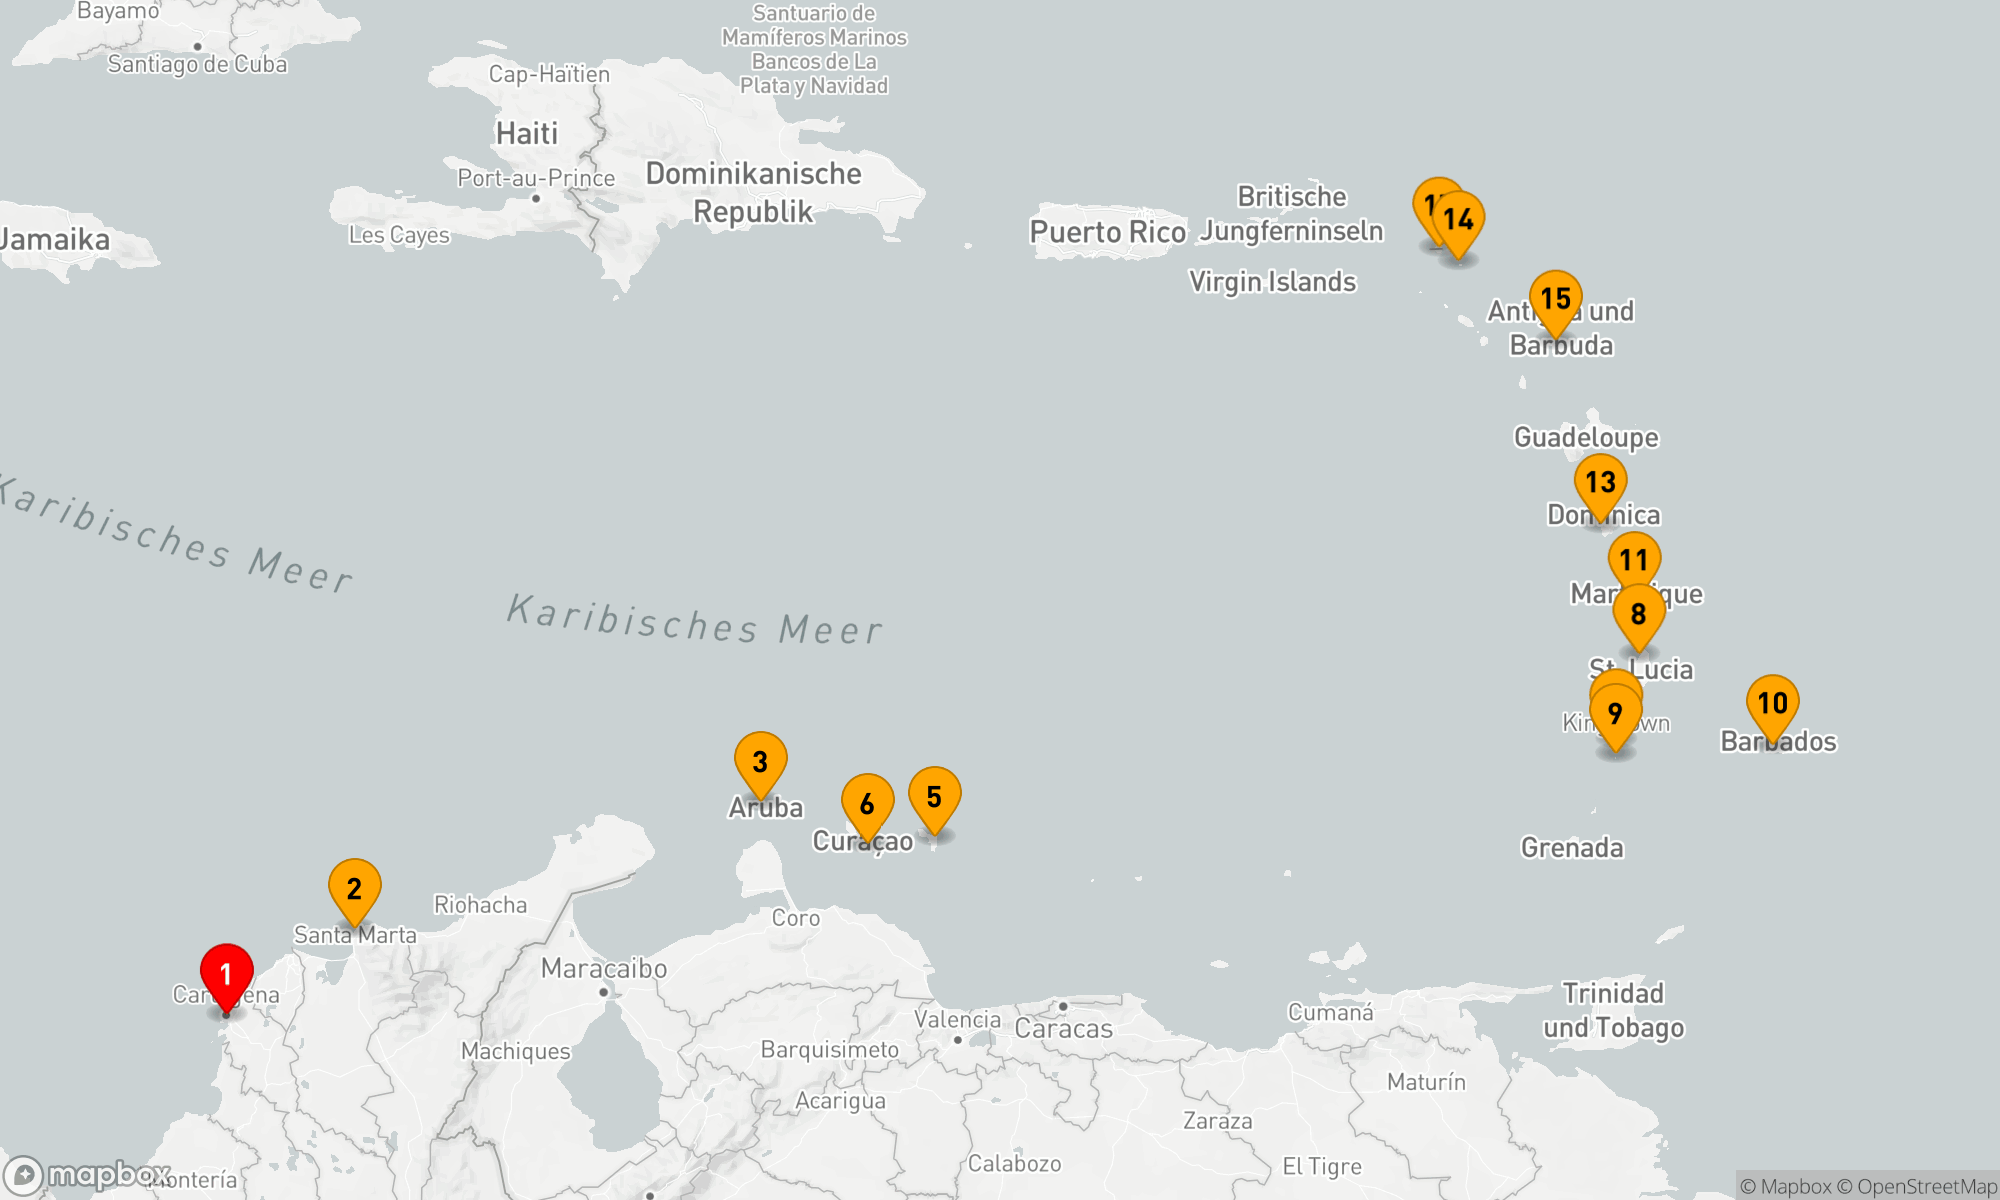
Task: Click the Puerto Rico map label
Action: point(1107,232)
